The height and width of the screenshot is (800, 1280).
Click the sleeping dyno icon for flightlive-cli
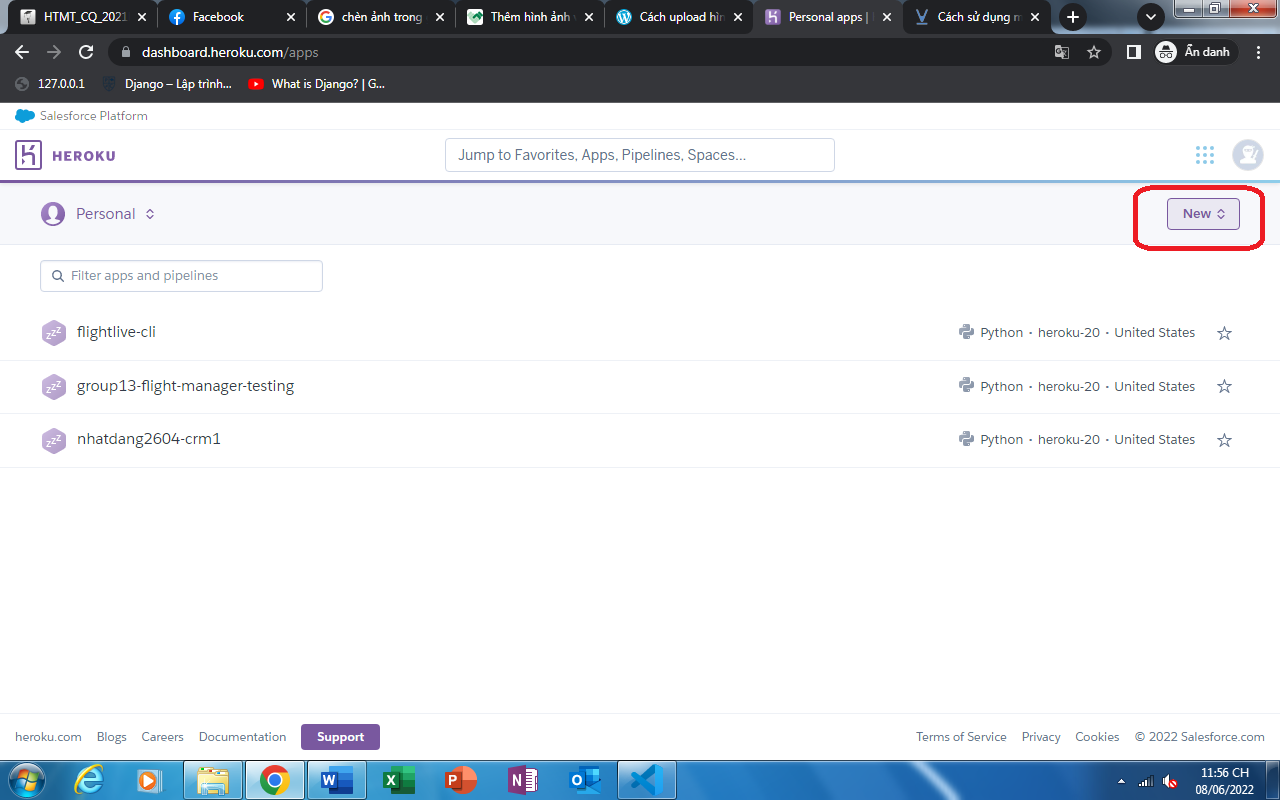click(x=54, y=333)
